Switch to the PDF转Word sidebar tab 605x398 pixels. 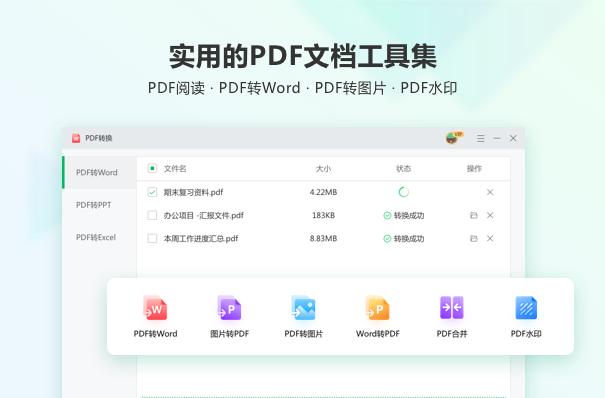click(x=99, y=172)
